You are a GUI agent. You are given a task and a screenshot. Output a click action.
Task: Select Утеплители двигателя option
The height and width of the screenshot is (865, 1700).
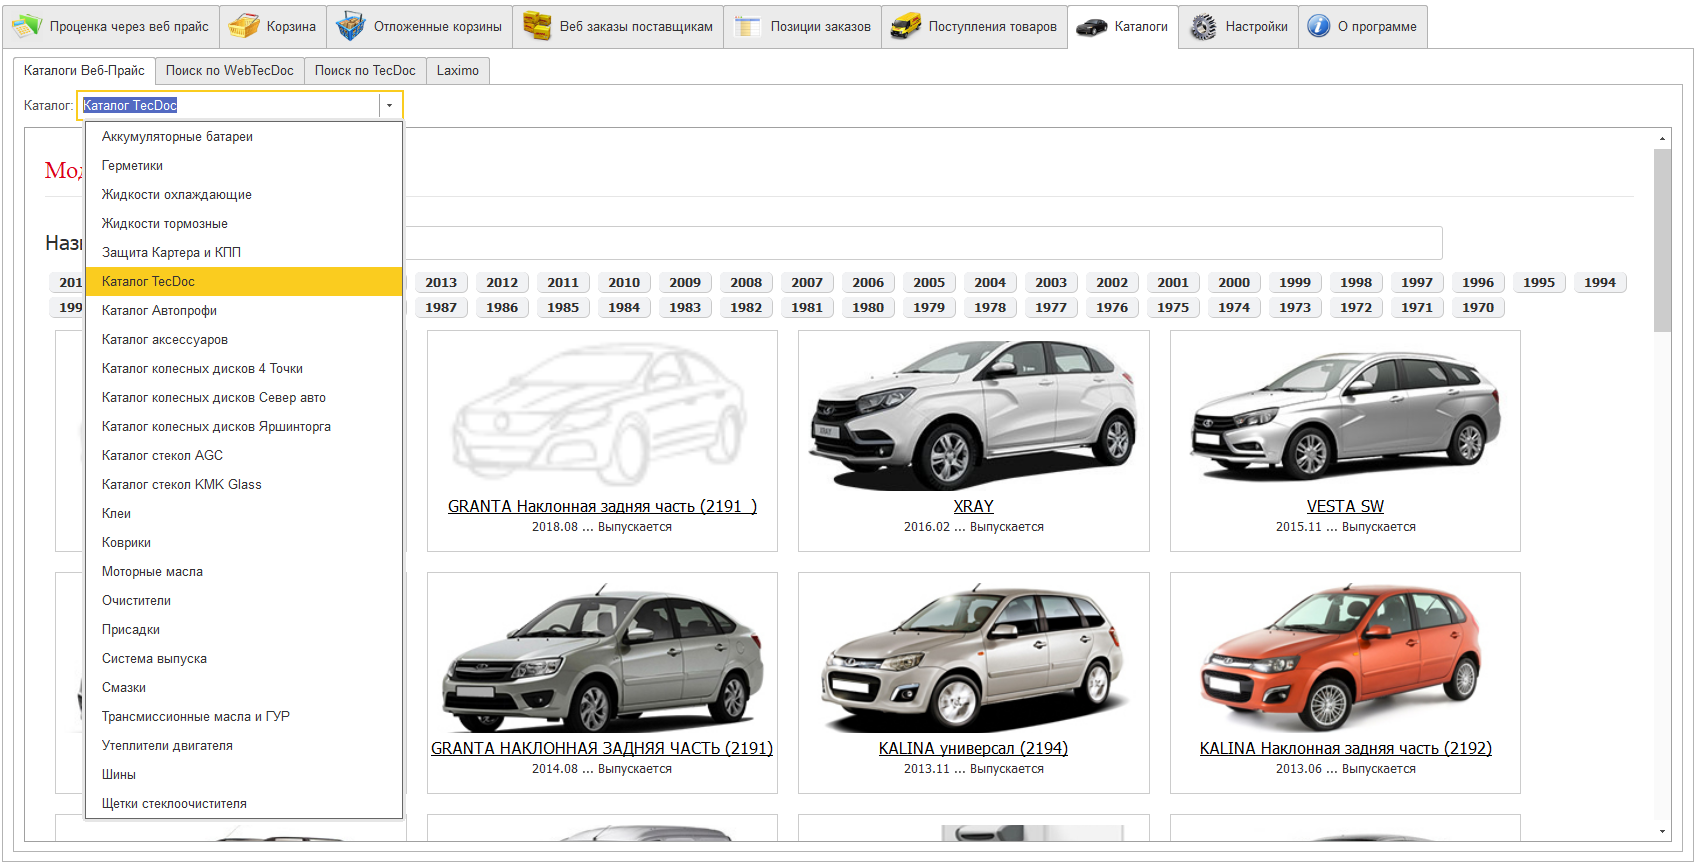point(244,746)
